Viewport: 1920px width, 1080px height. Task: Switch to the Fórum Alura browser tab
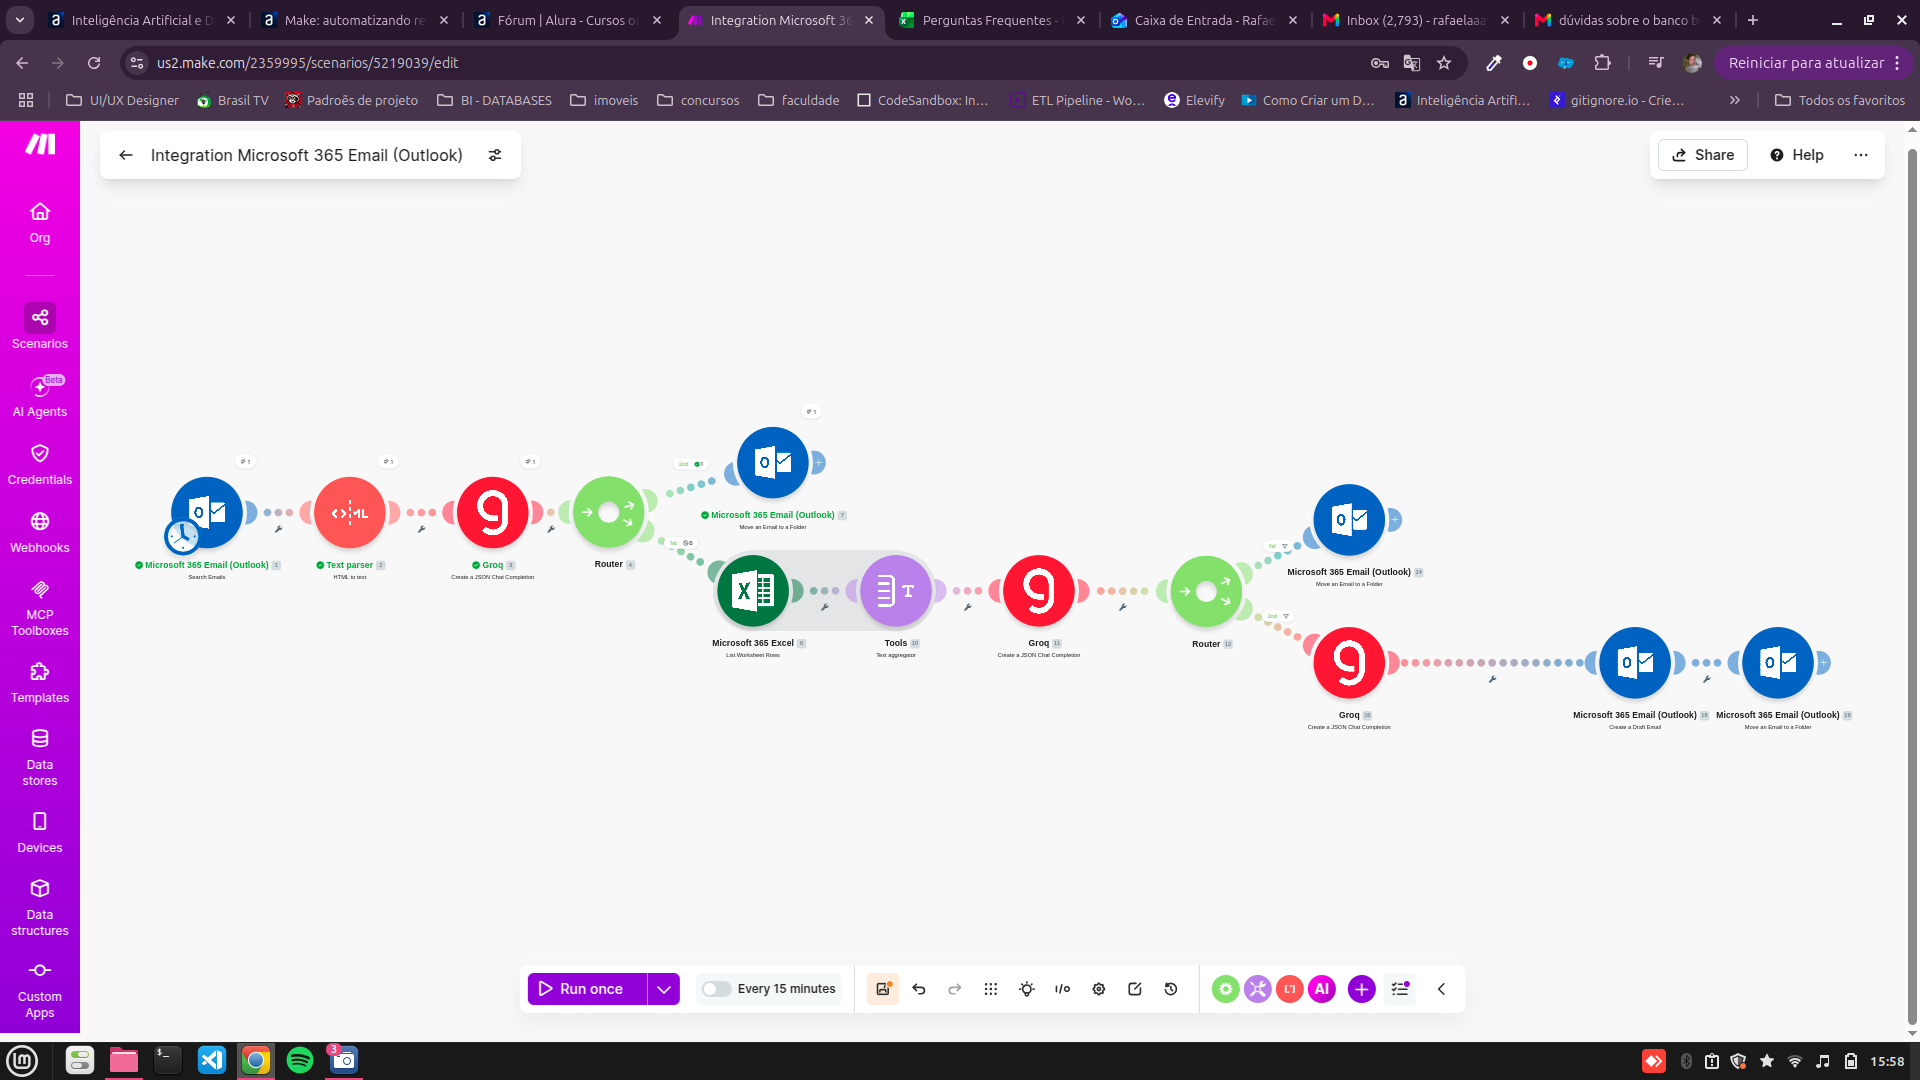pyautogui.click(x=566, y=20)
